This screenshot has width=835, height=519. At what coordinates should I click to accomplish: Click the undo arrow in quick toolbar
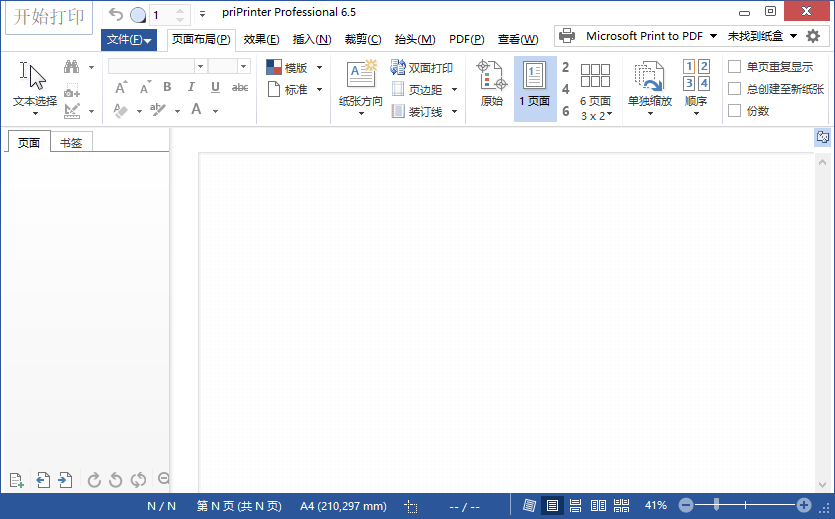tap(116, 14)
